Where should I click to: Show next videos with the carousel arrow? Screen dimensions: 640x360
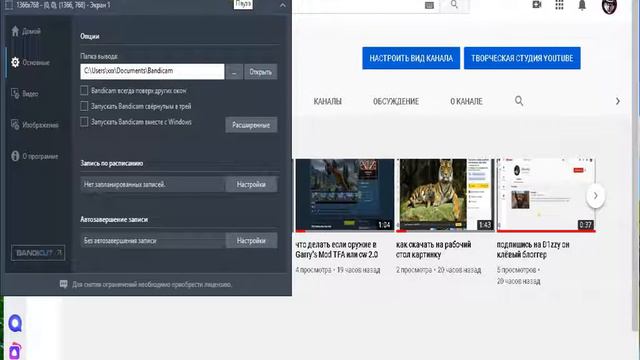596,196
